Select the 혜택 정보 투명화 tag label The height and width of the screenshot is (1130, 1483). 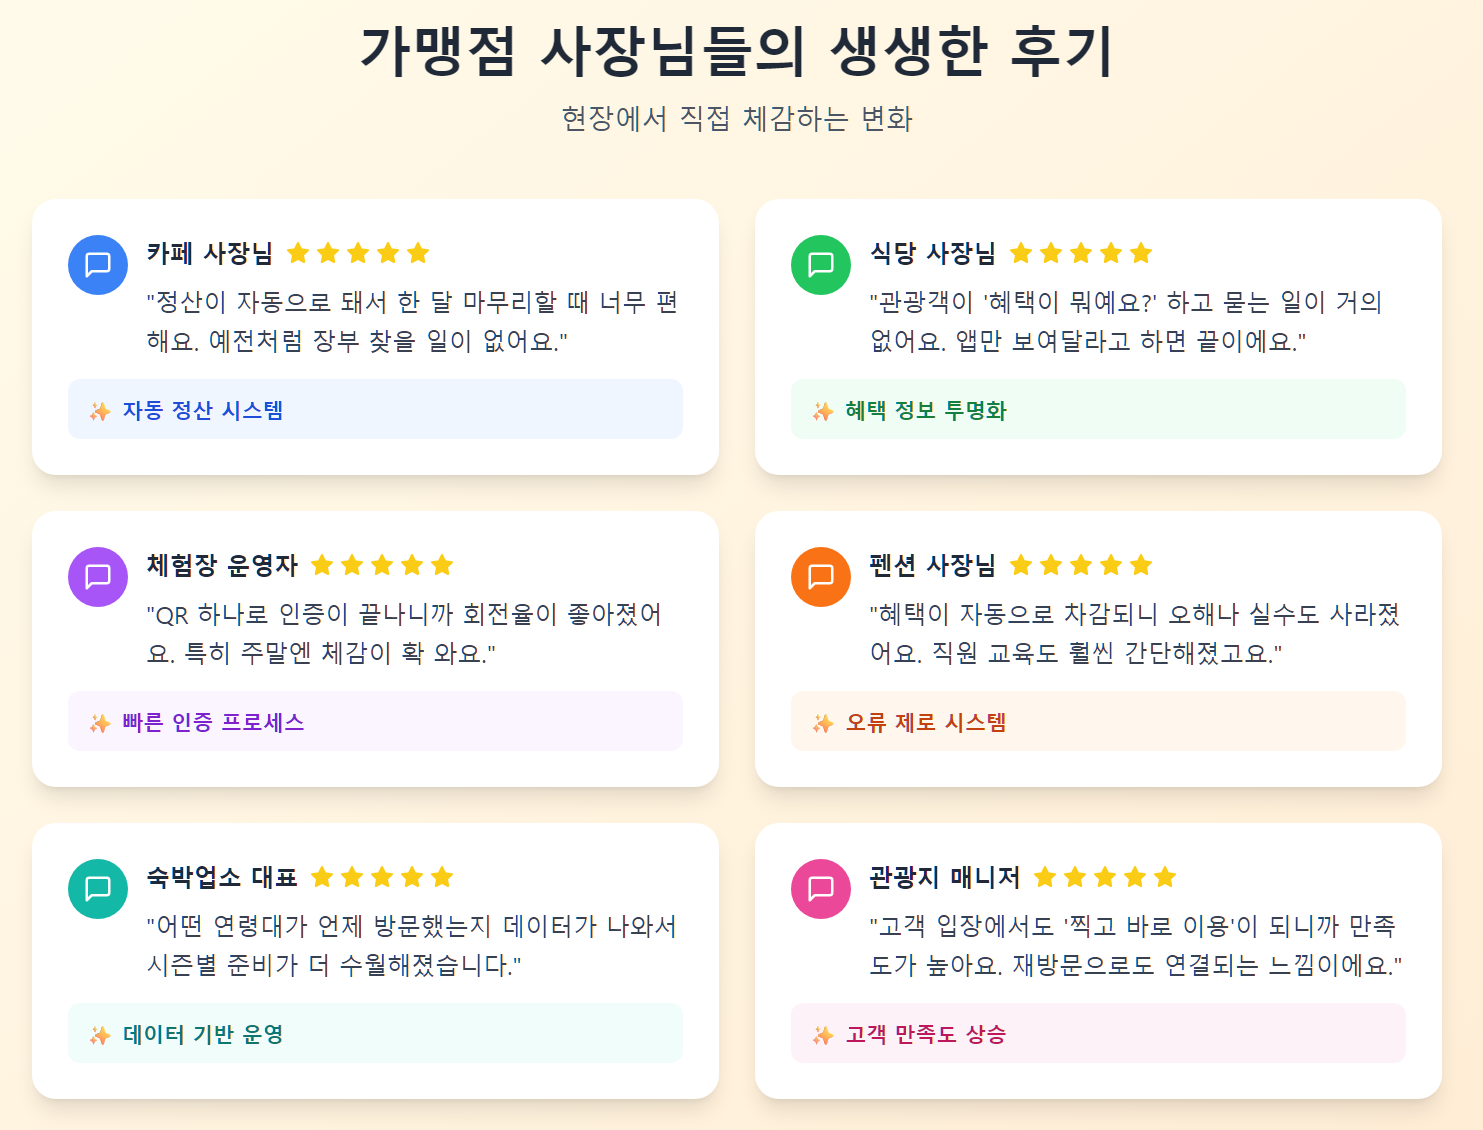pos(926,411)
